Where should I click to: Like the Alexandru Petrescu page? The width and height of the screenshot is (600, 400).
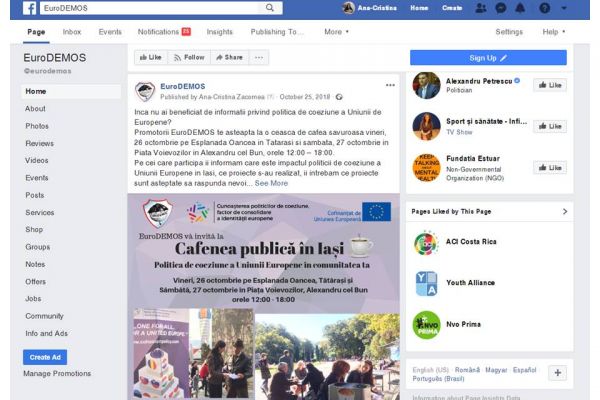point(550,85)
